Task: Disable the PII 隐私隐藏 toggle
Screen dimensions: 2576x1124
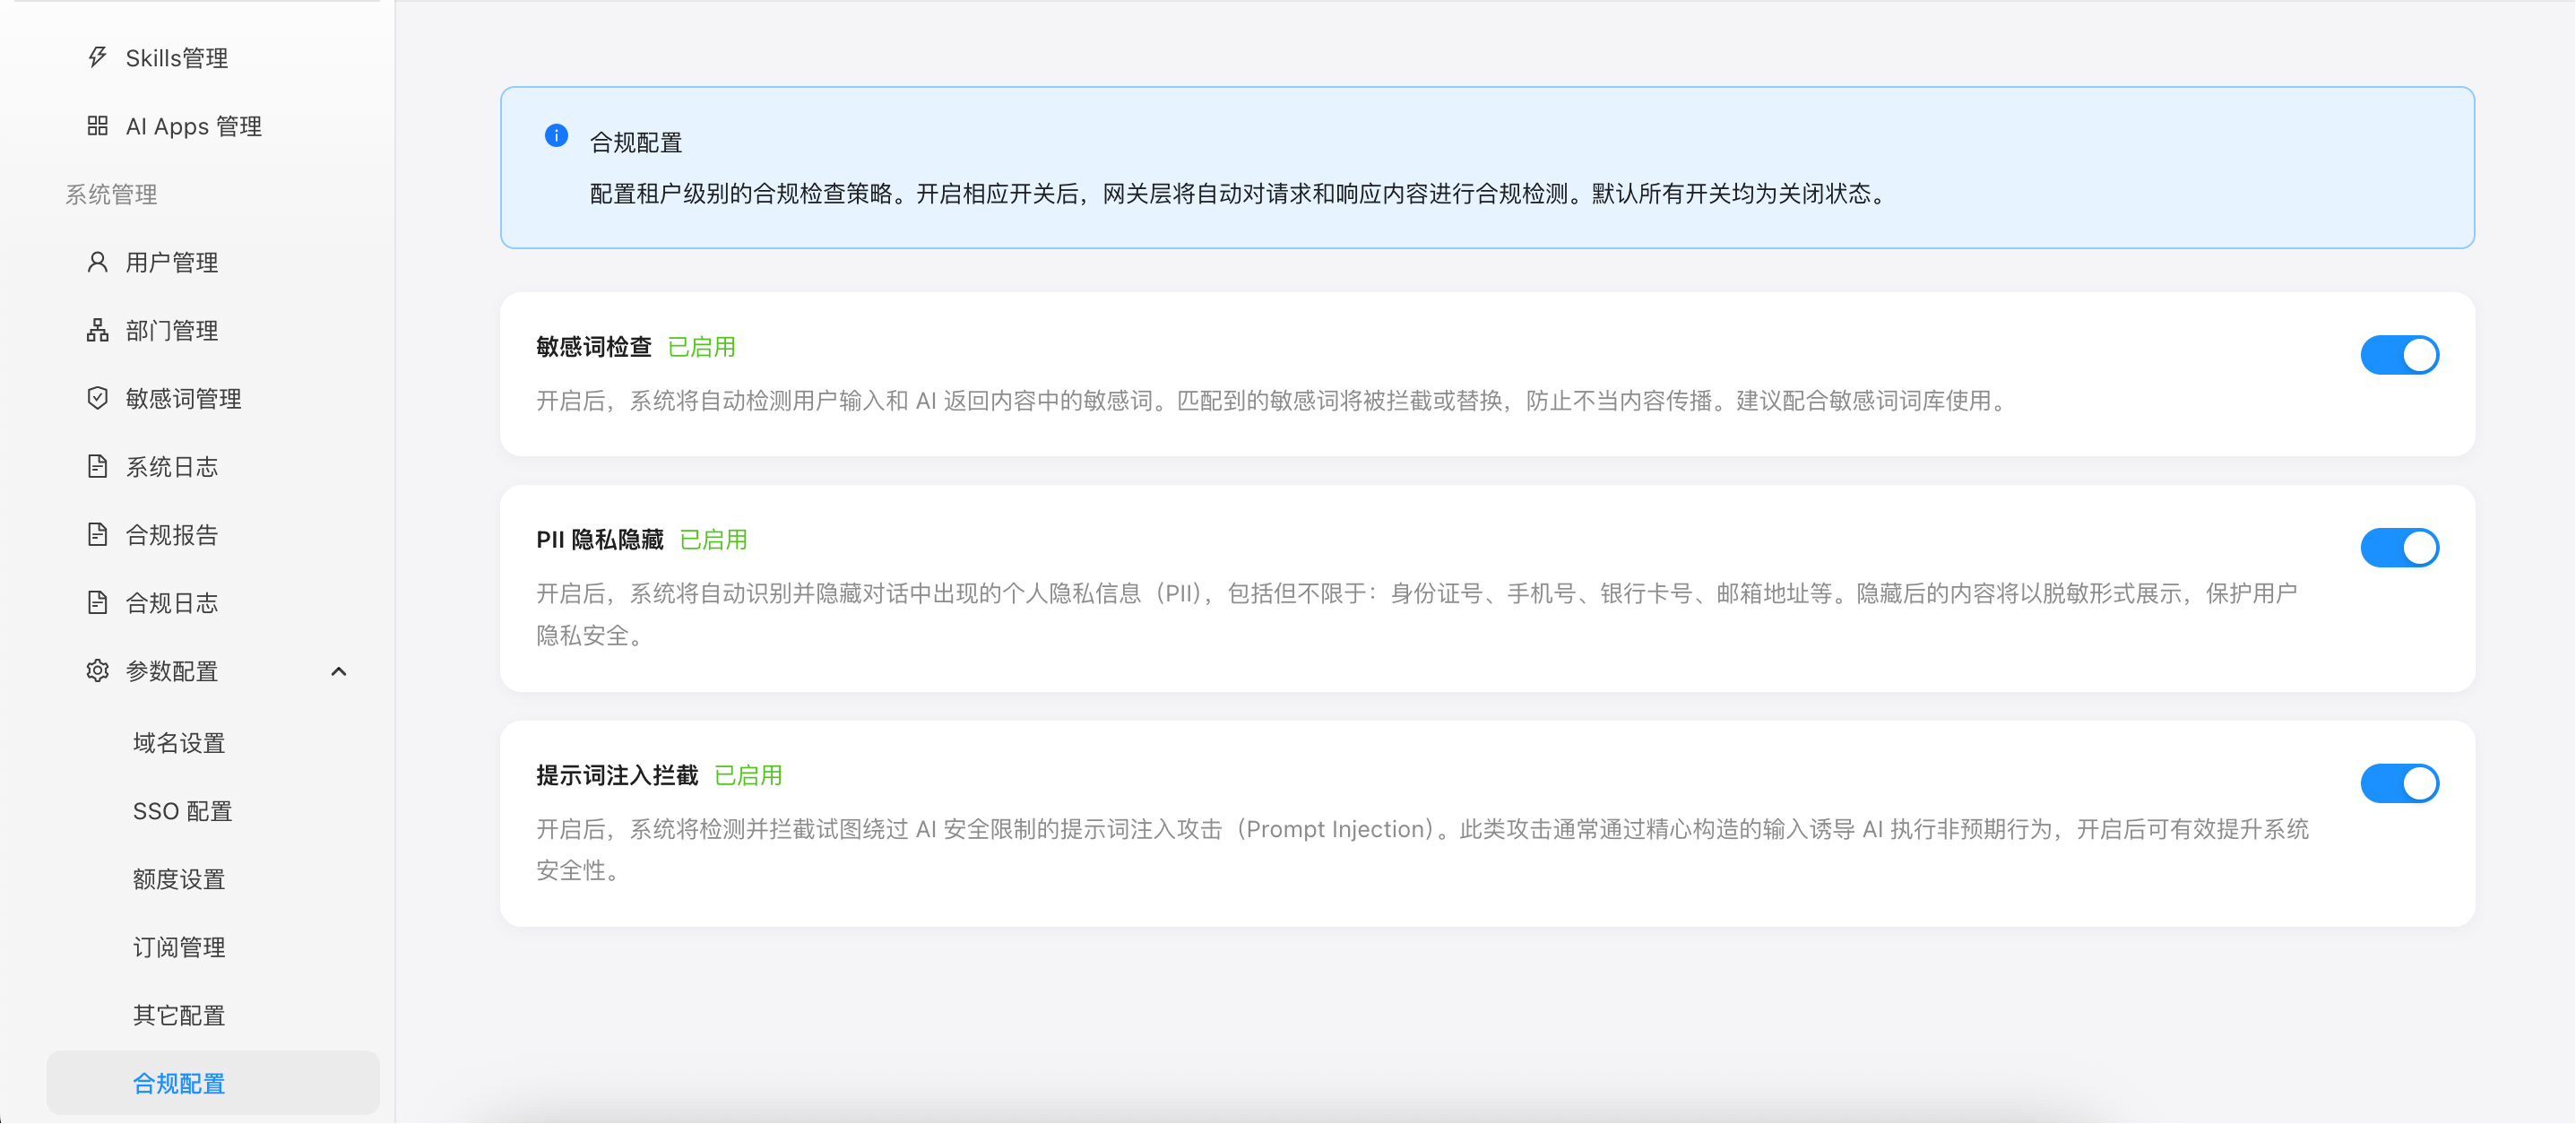Action: click(x=2399, y=548)
